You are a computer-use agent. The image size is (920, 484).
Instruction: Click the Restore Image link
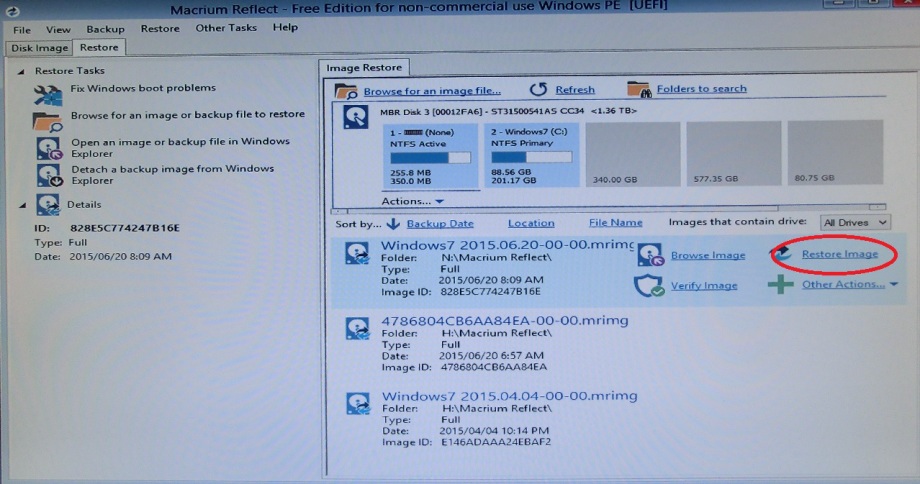point(839,254)
